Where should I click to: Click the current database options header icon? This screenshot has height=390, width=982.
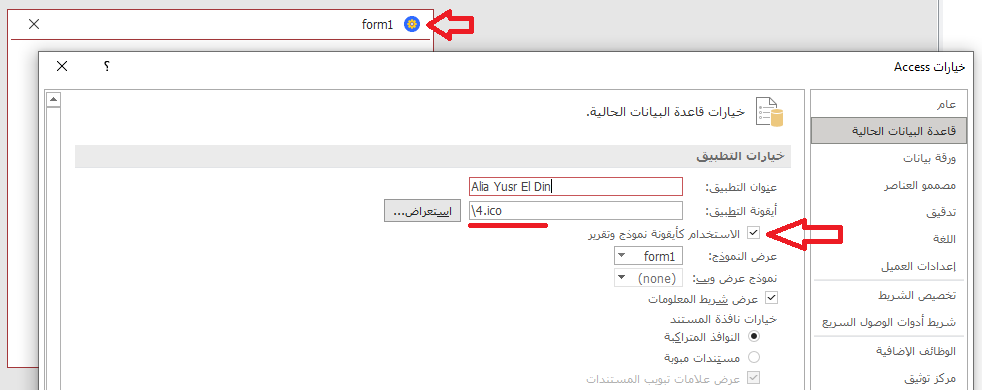point(770,112)
